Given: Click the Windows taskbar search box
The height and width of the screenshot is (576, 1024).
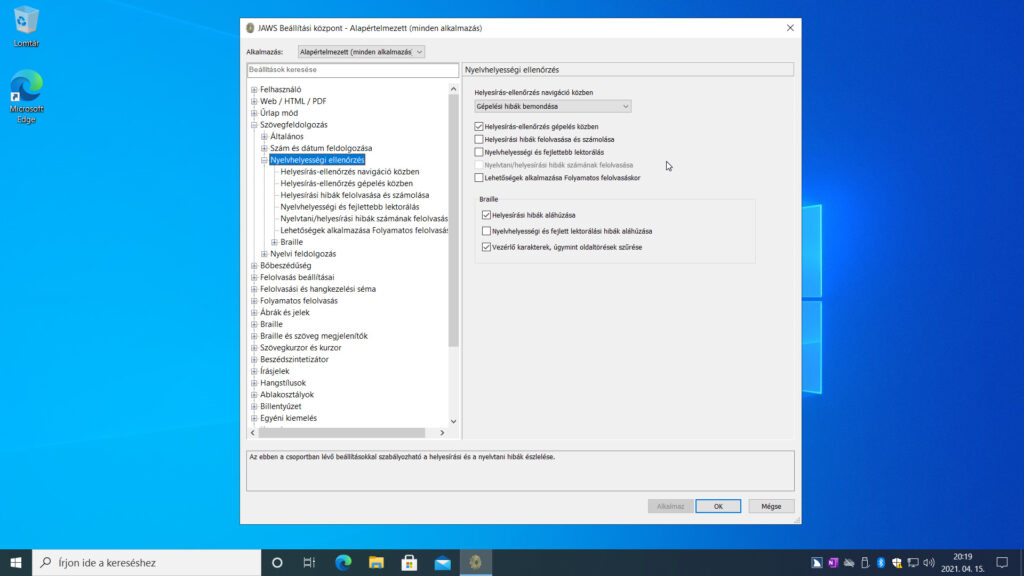Looking at the screenshot, I should [x=146, y=562].
